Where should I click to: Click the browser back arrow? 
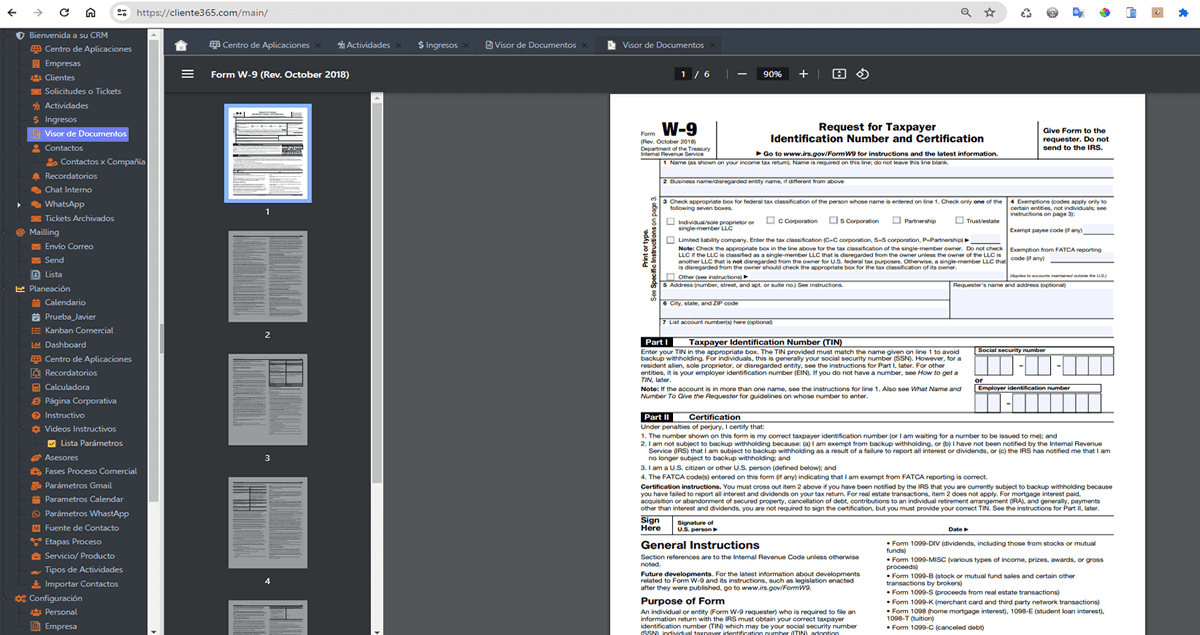pyautogui.click(x=12, y=13)
